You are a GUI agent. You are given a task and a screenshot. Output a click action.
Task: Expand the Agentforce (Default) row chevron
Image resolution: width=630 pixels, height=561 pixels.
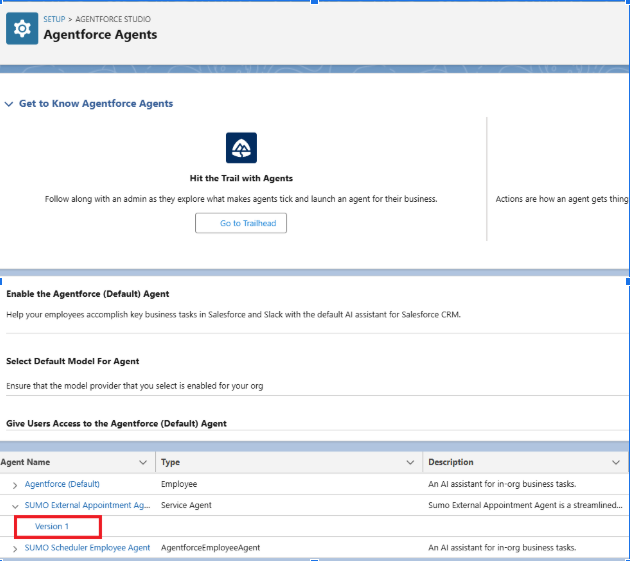coord(15,485)
